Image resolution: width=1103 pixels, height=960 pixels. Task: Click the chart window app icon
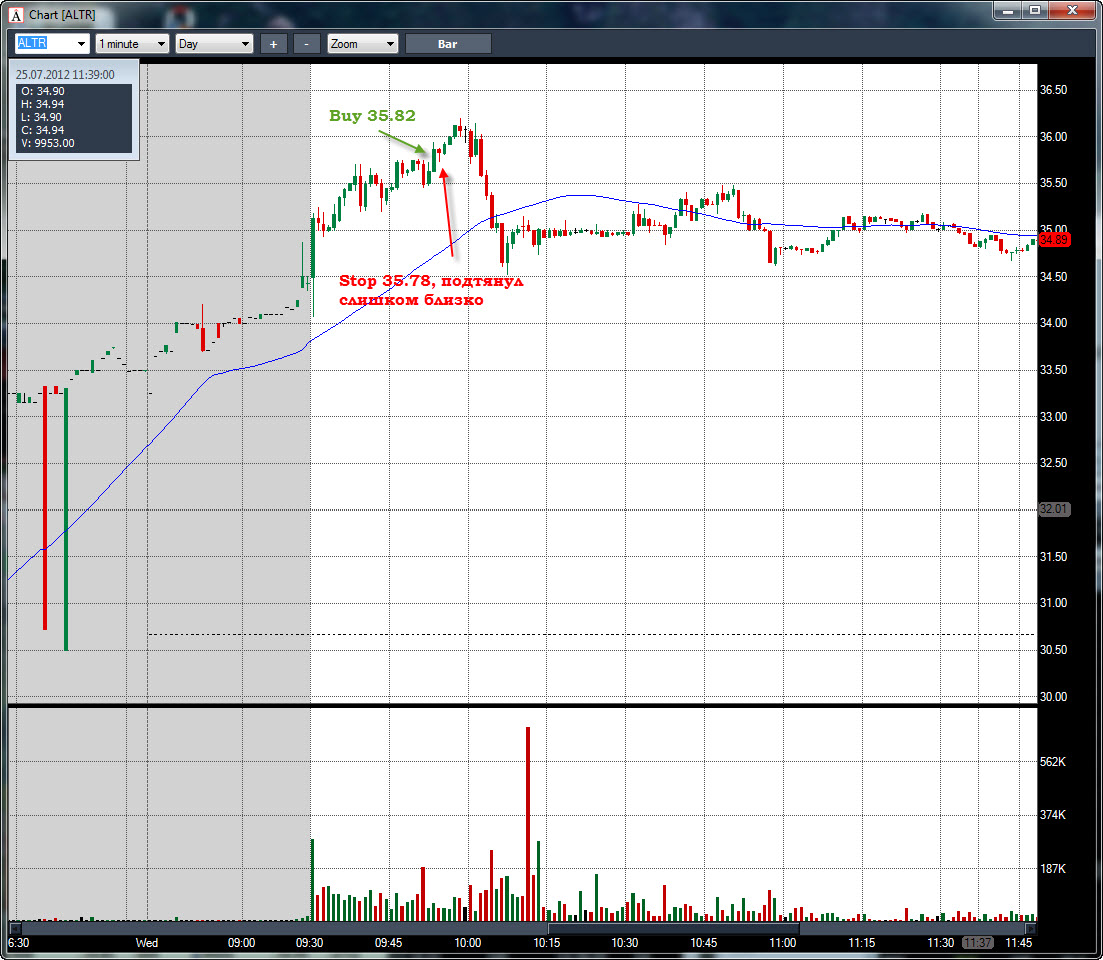coord(15,15)
